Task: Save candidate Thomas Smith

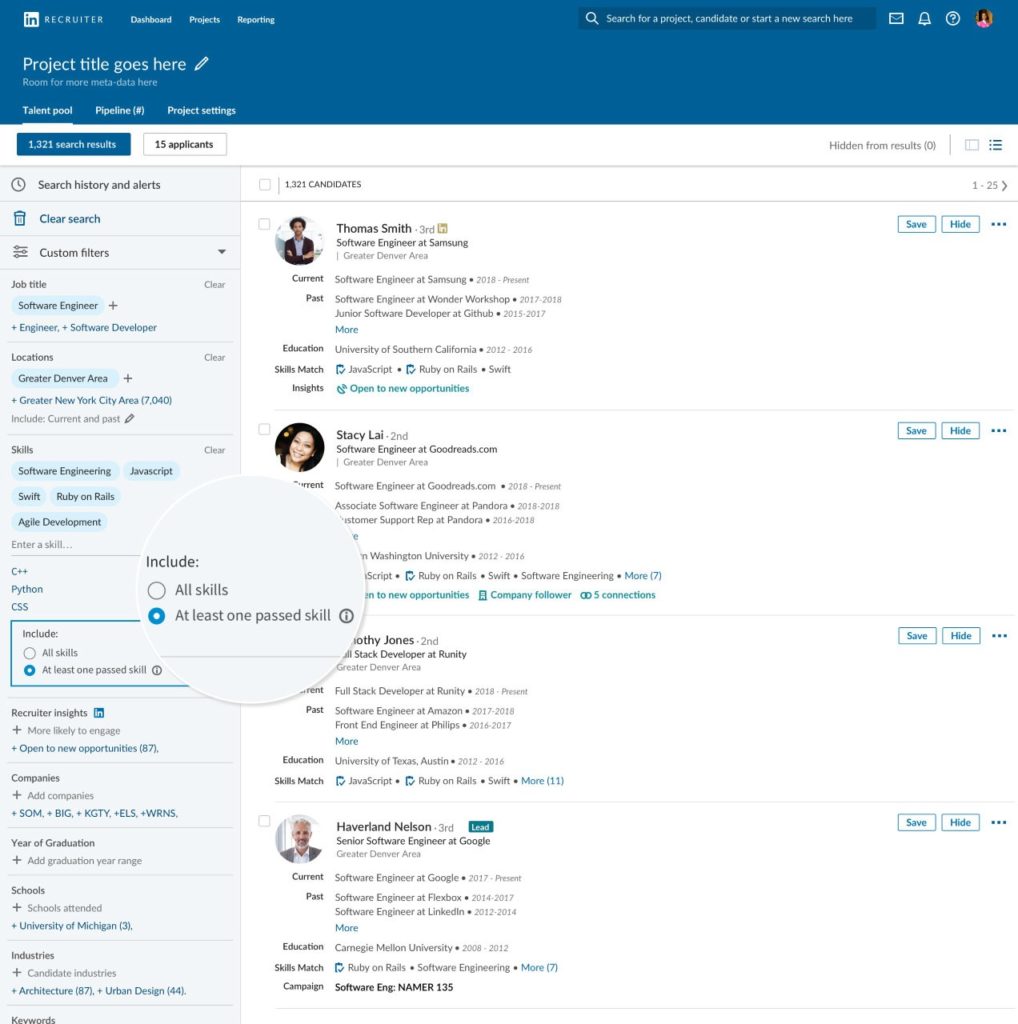Action: click(x=916, y=224)
